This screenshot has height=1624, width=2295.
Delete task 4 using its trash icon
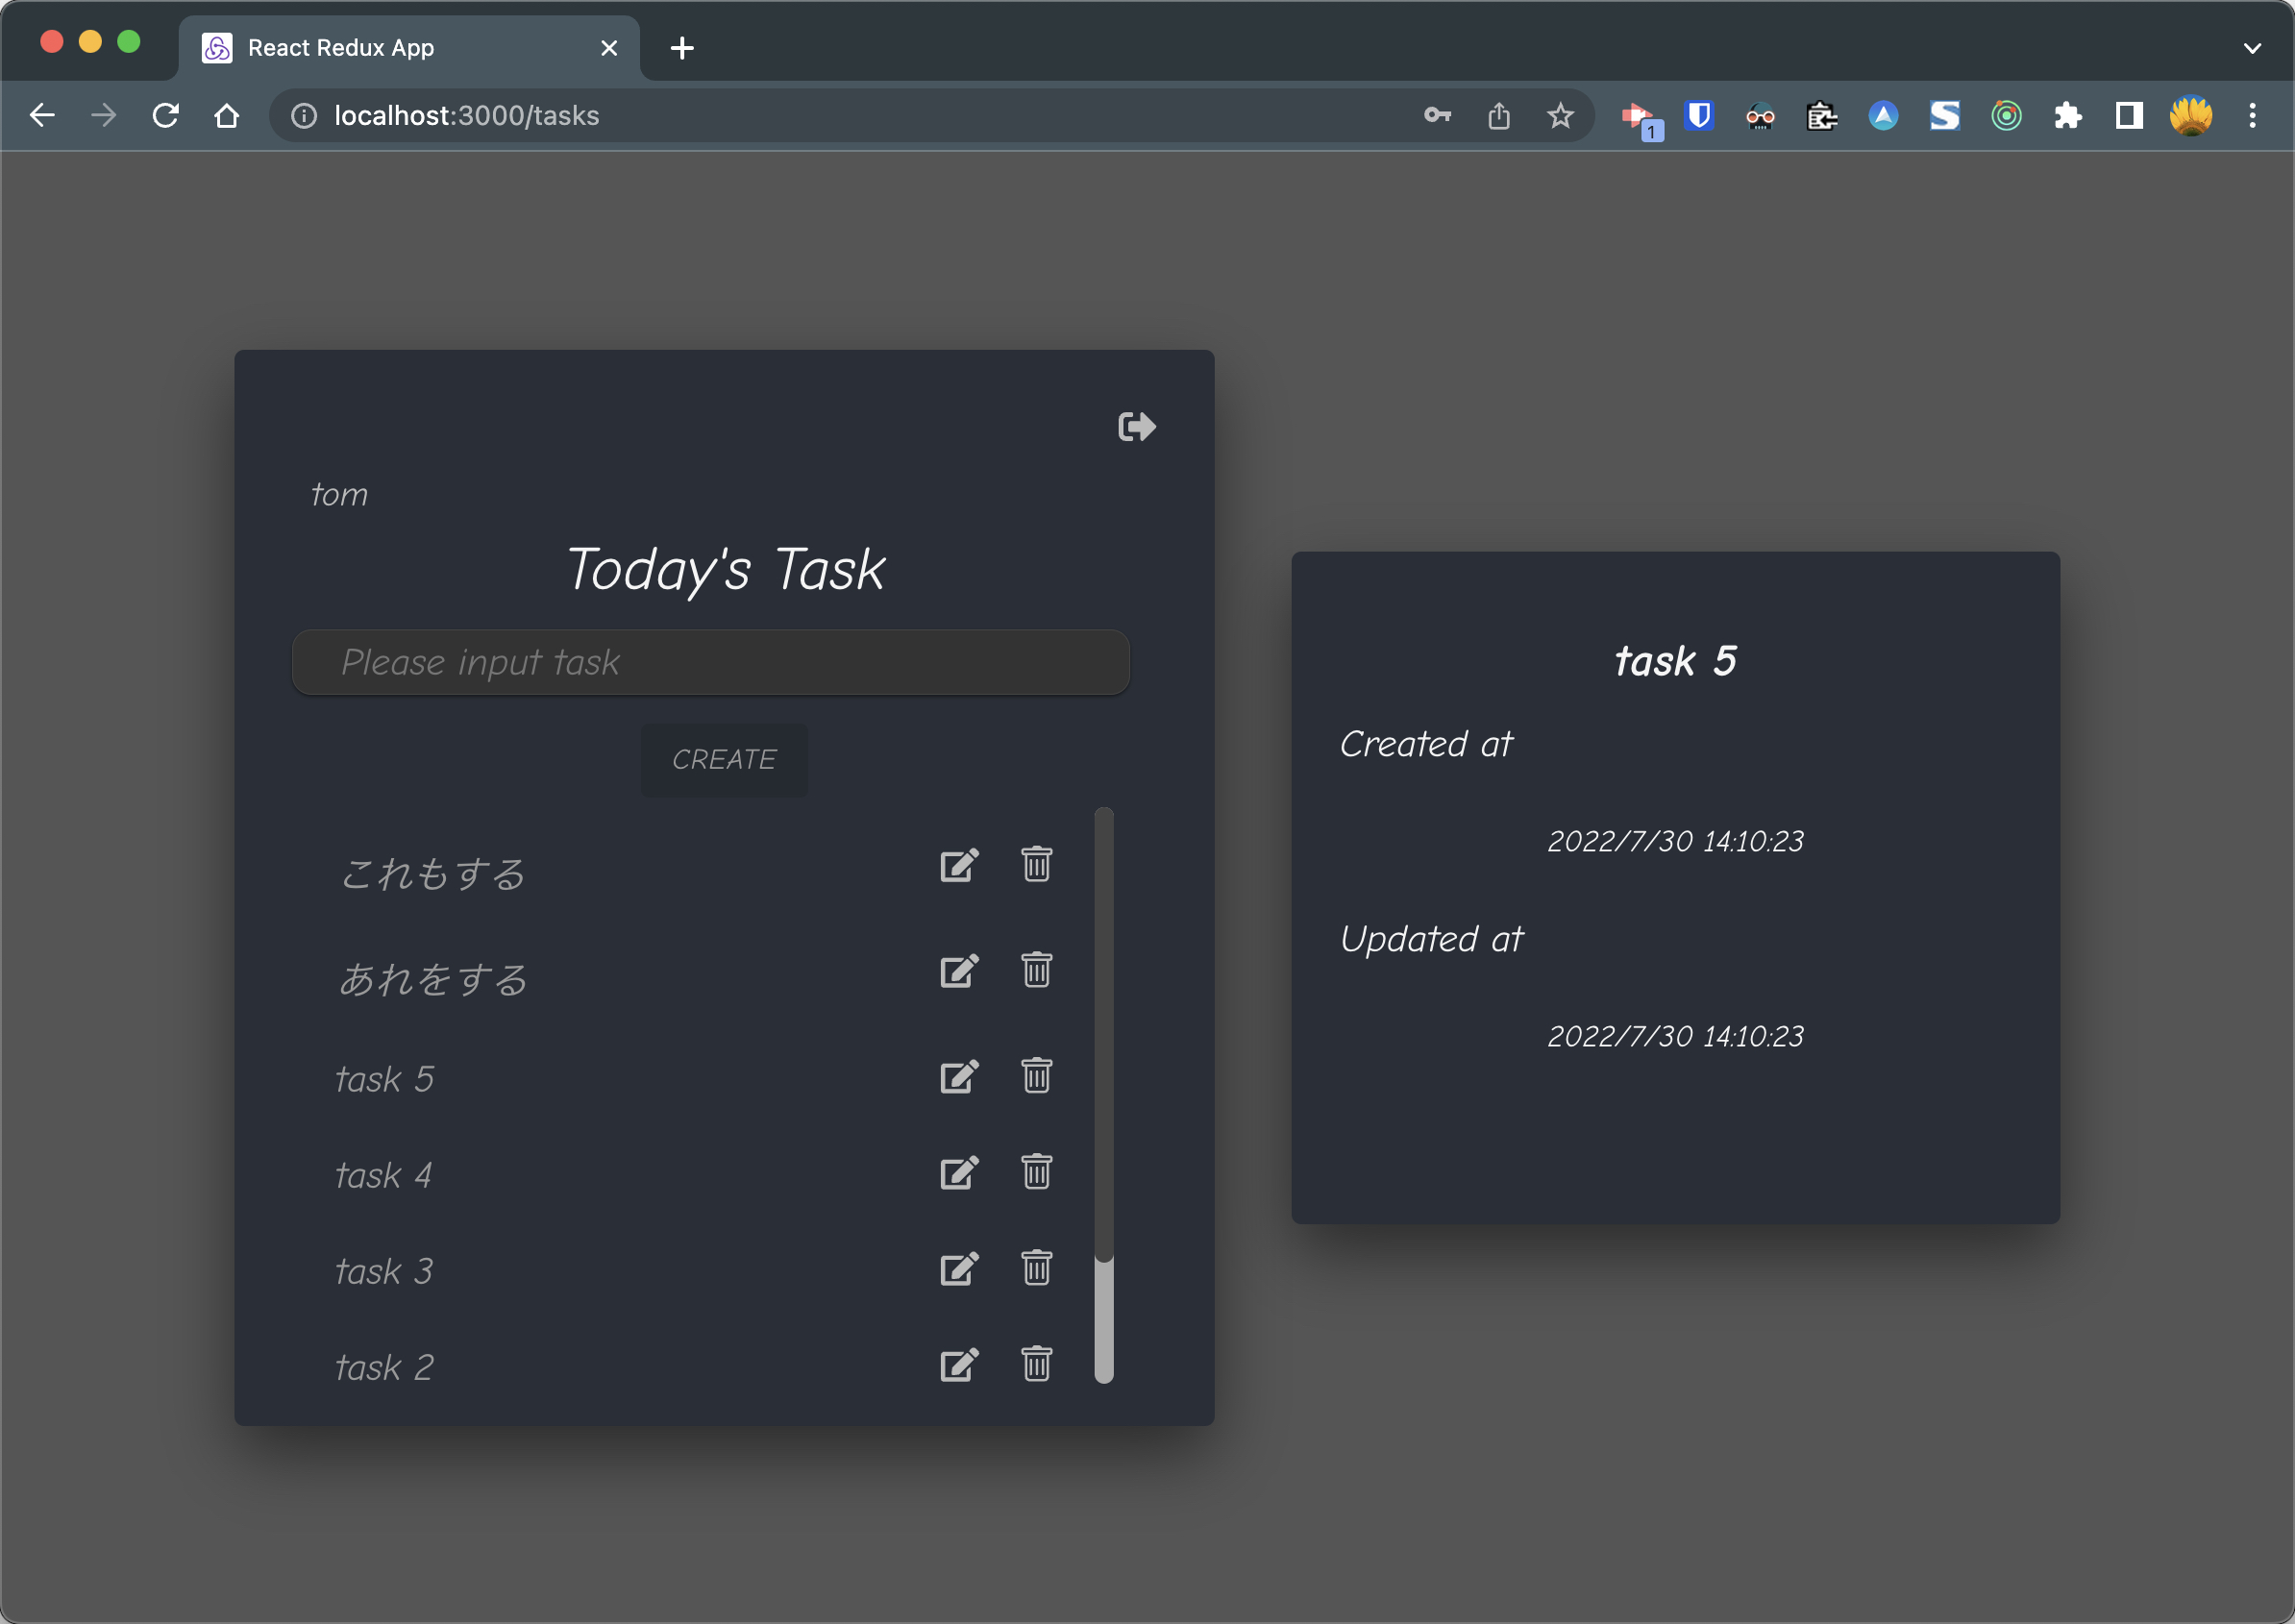[x=1035, y=1173]
